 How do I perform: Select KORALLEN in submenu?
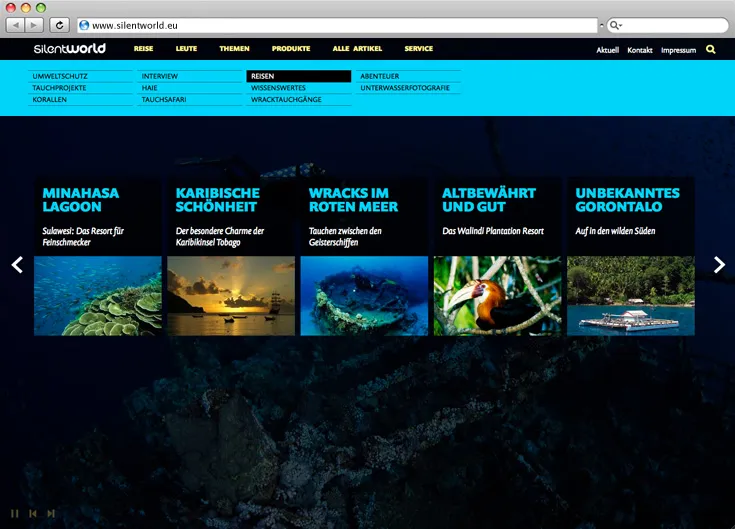[x=81, y=100]
